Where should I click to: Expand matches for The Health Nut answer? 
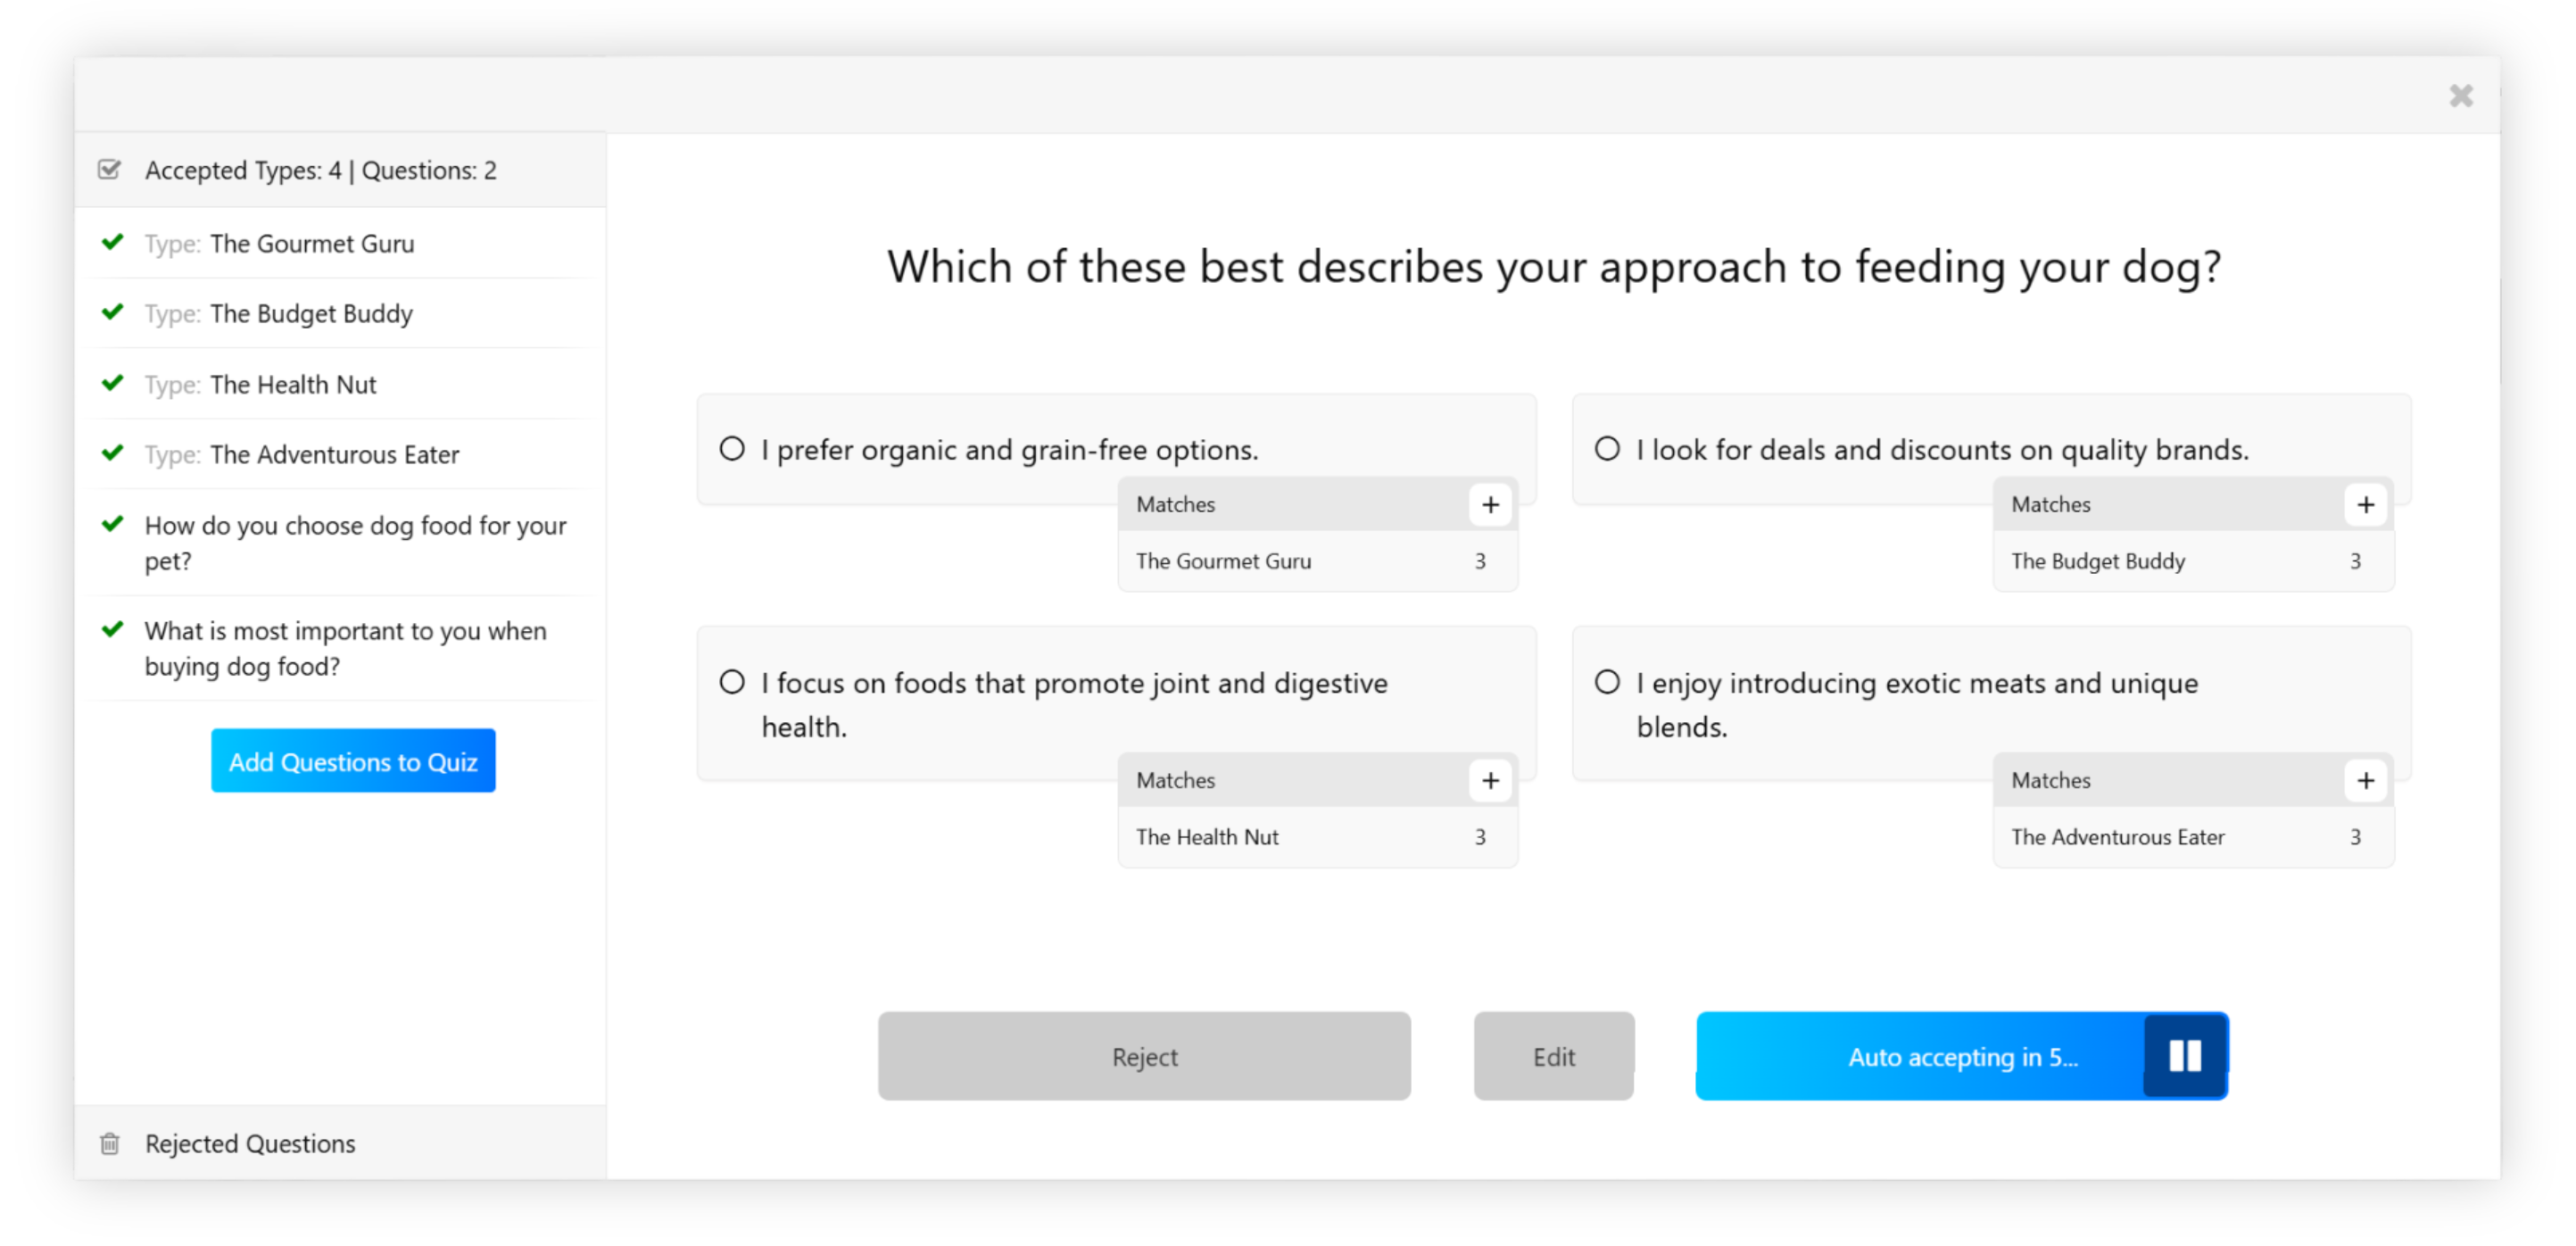click(1490, 780)
